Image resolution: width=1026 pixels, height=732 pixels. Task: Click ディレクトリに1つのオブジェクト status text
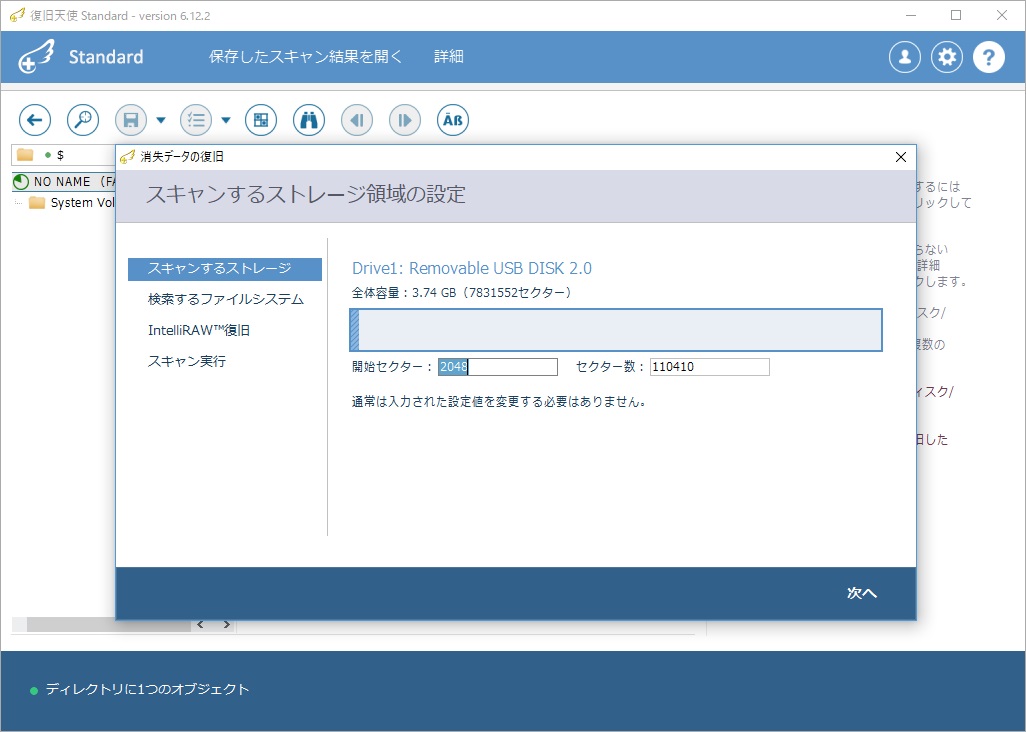(x=148, y=689)
